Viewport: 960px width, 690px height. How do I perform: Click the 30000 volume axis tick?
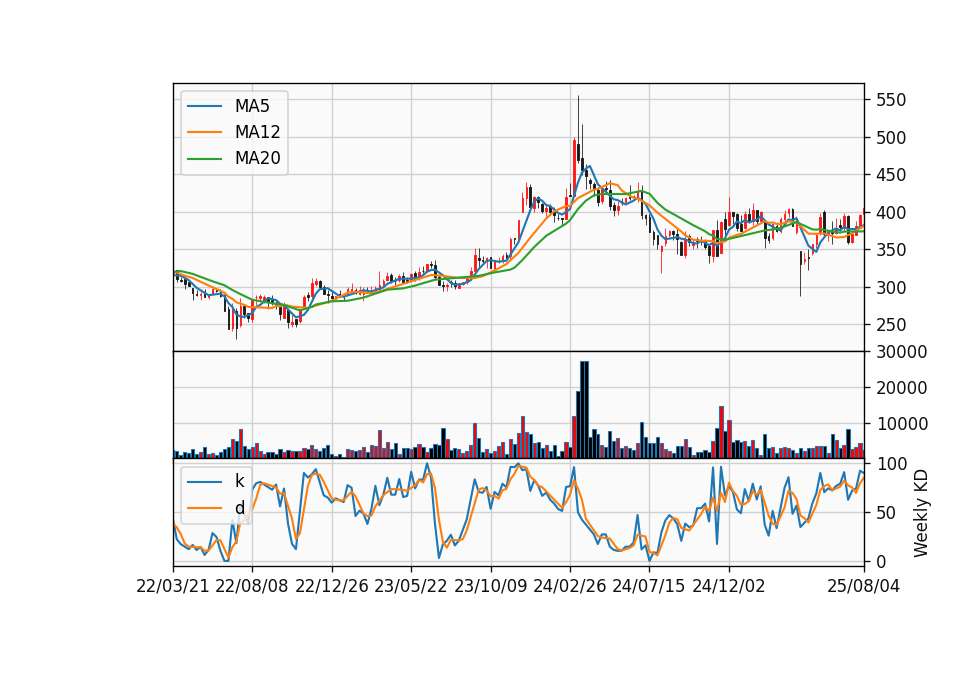point(901,352)
